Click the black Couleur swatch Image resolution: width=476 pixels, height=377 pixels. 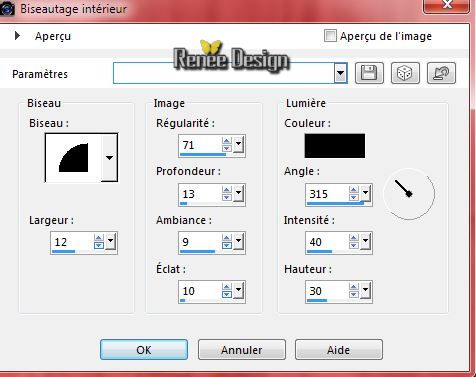[335, 146]
